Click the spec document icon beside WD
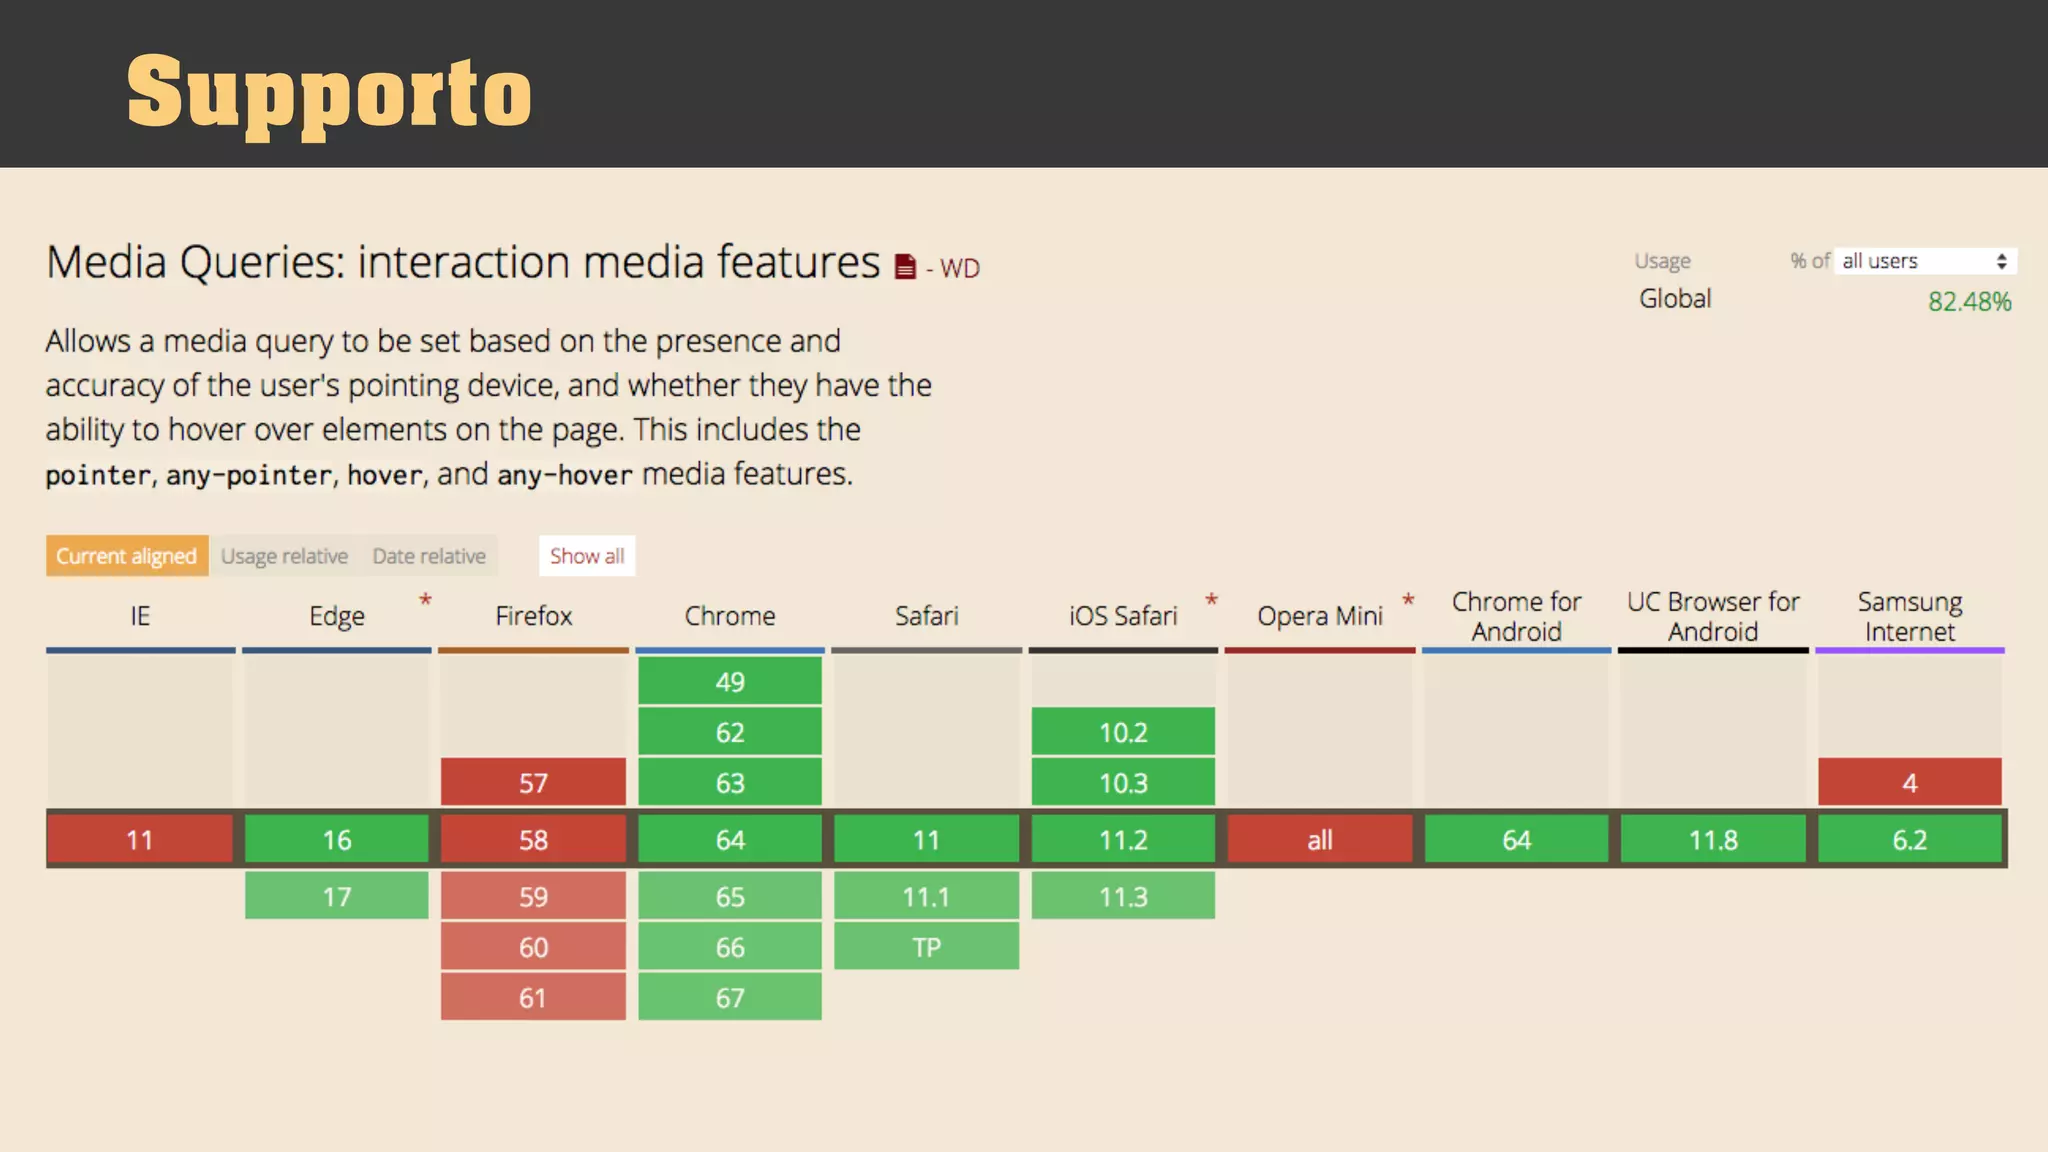The height and width of the screenshot is (1152, 2048). tap(905, 267)
